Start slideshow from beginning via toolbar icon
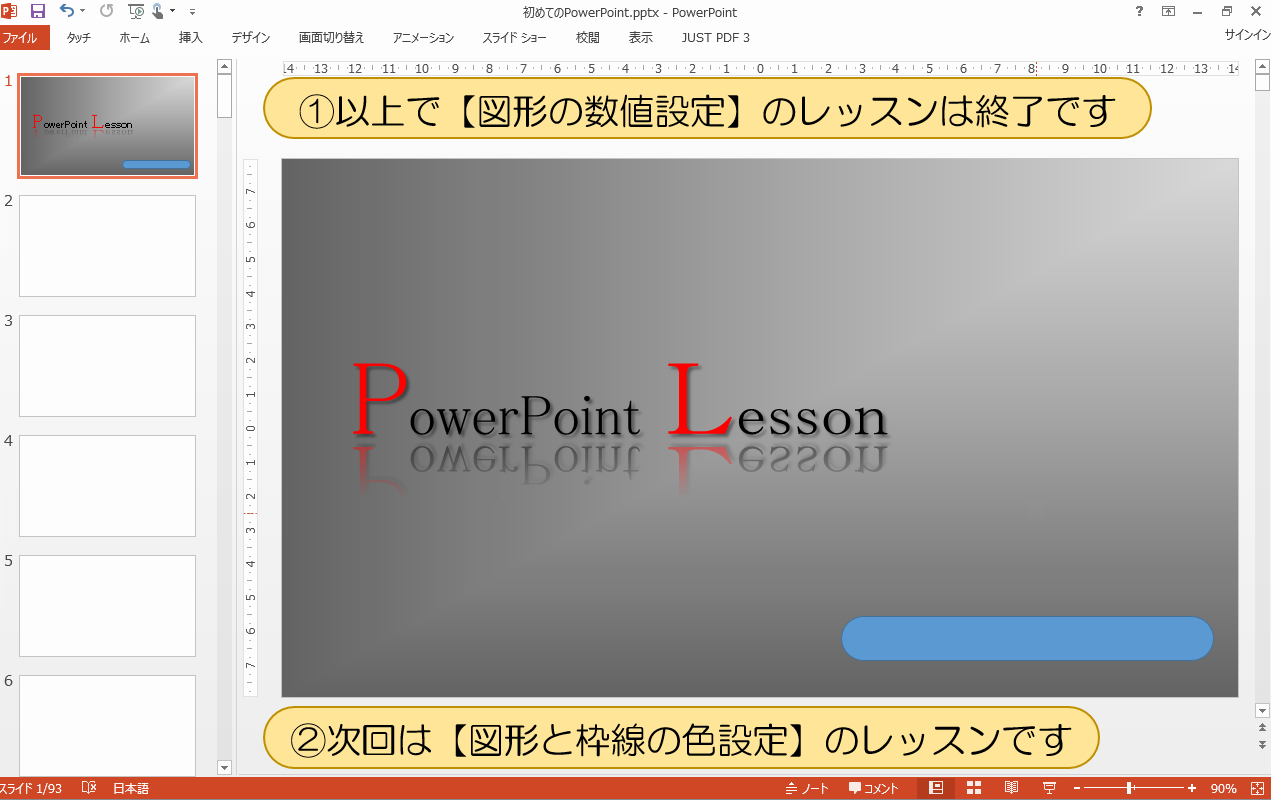The image size is (1280, 800). click(137, 11)
